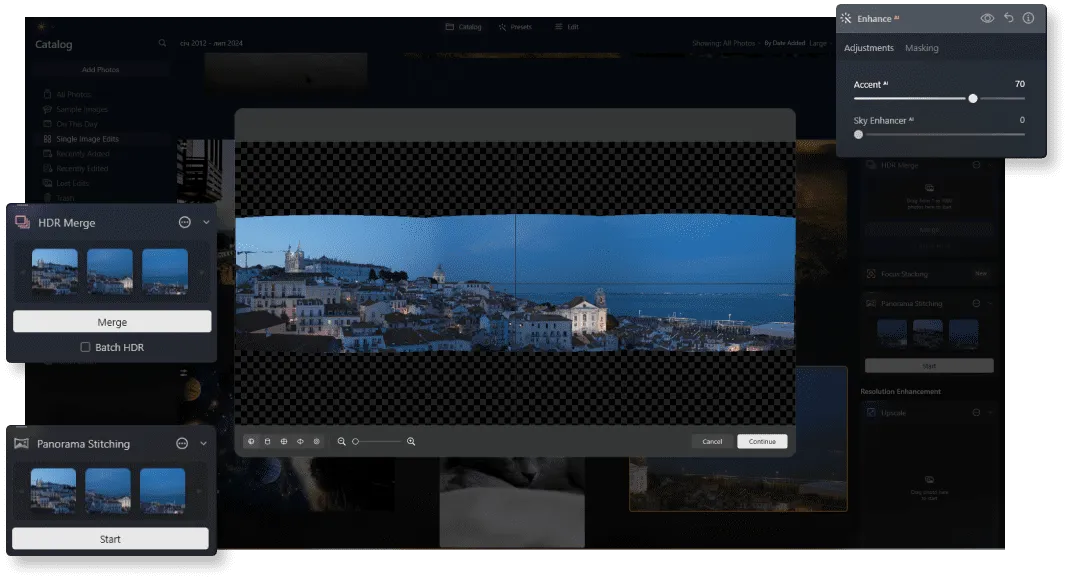The image size is (1069, 580).
Task: Select the cylindrical projection icon in panorama toolbar
Action: (x=267, y=441)
